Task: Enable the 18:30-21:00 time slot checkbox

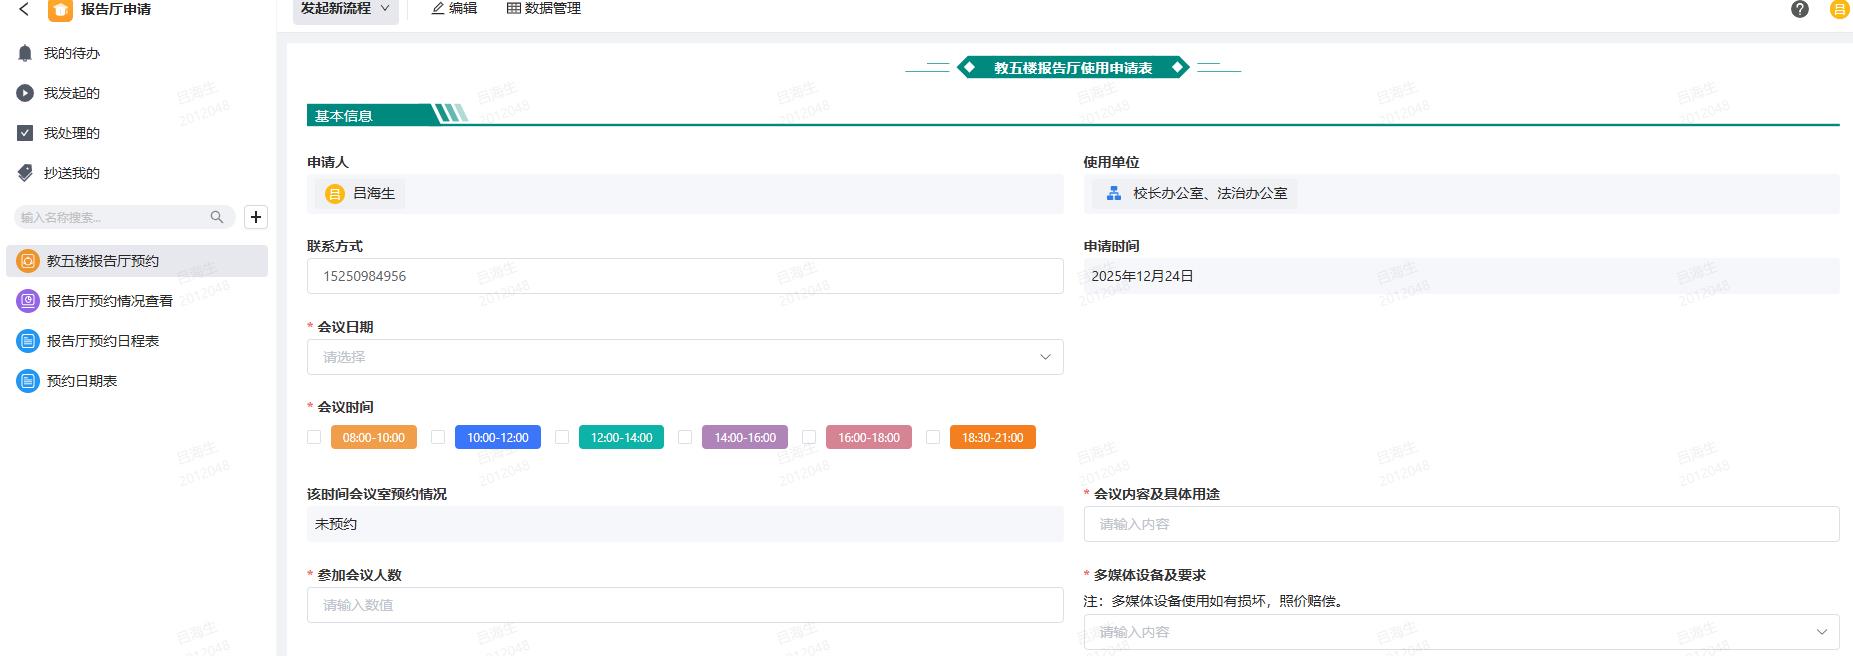Action: (933, 437)
